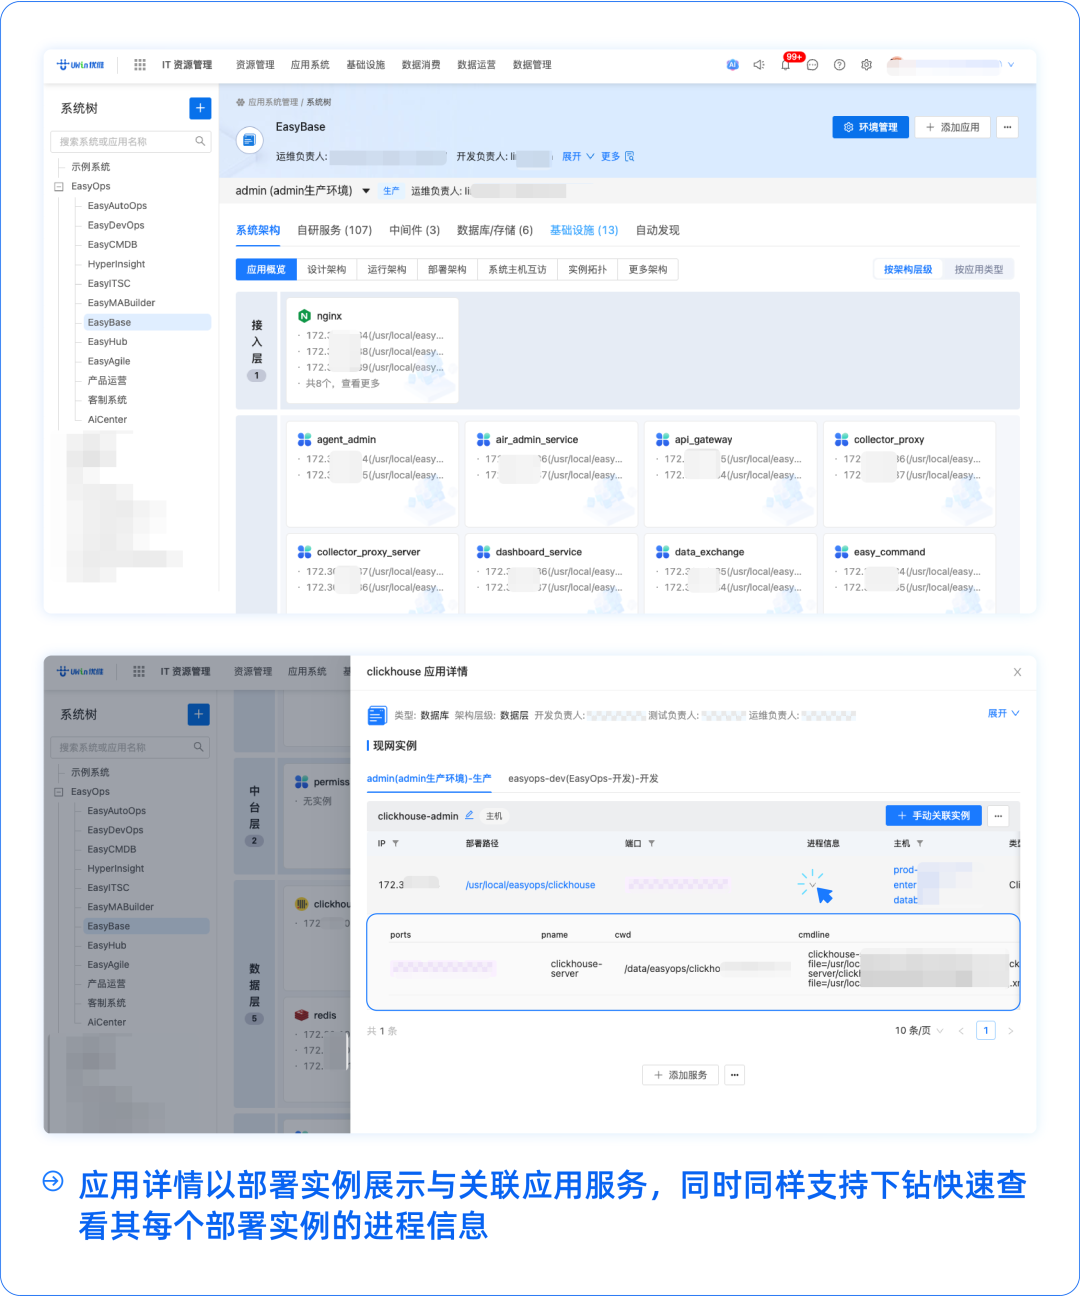Screen dimensions: 1080x1296
Task: Select the 设计架构 sub-tab
Action: (x=327, y=269)
